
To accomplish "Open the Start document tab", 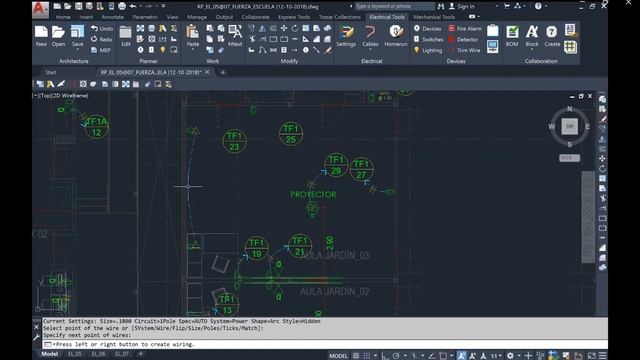I will 51,72.
